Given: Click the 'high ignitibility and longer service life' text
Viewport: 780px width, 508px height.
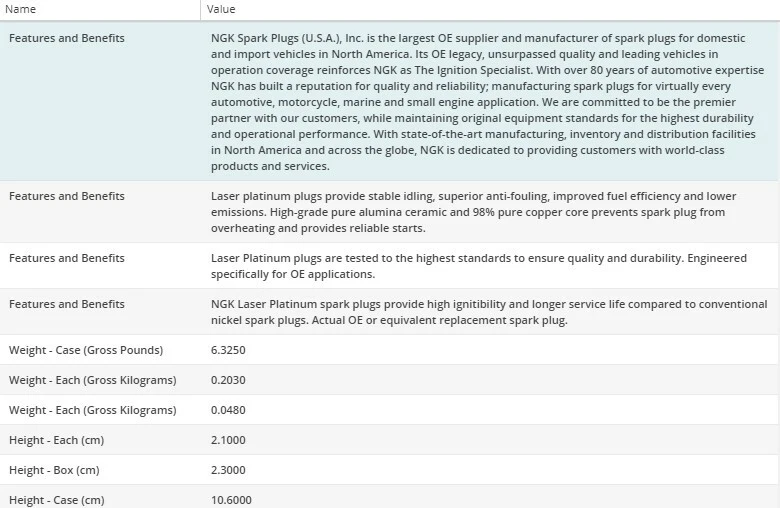Looking at the screenshot, I should tap(489, 312).
